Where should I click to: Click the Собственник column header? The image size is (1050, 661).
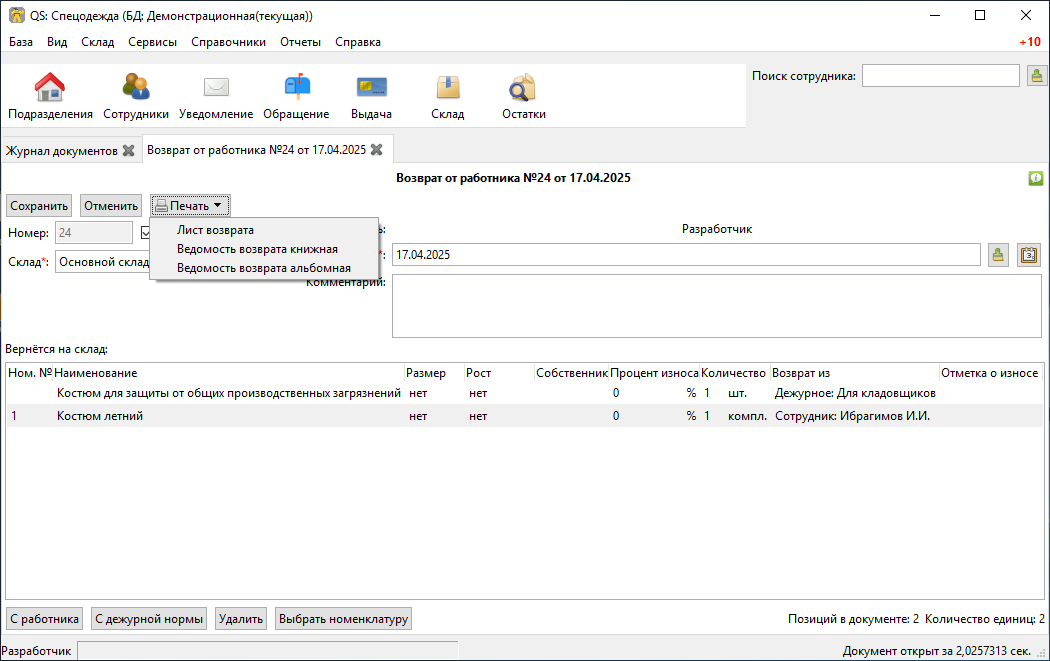[571, 373]
